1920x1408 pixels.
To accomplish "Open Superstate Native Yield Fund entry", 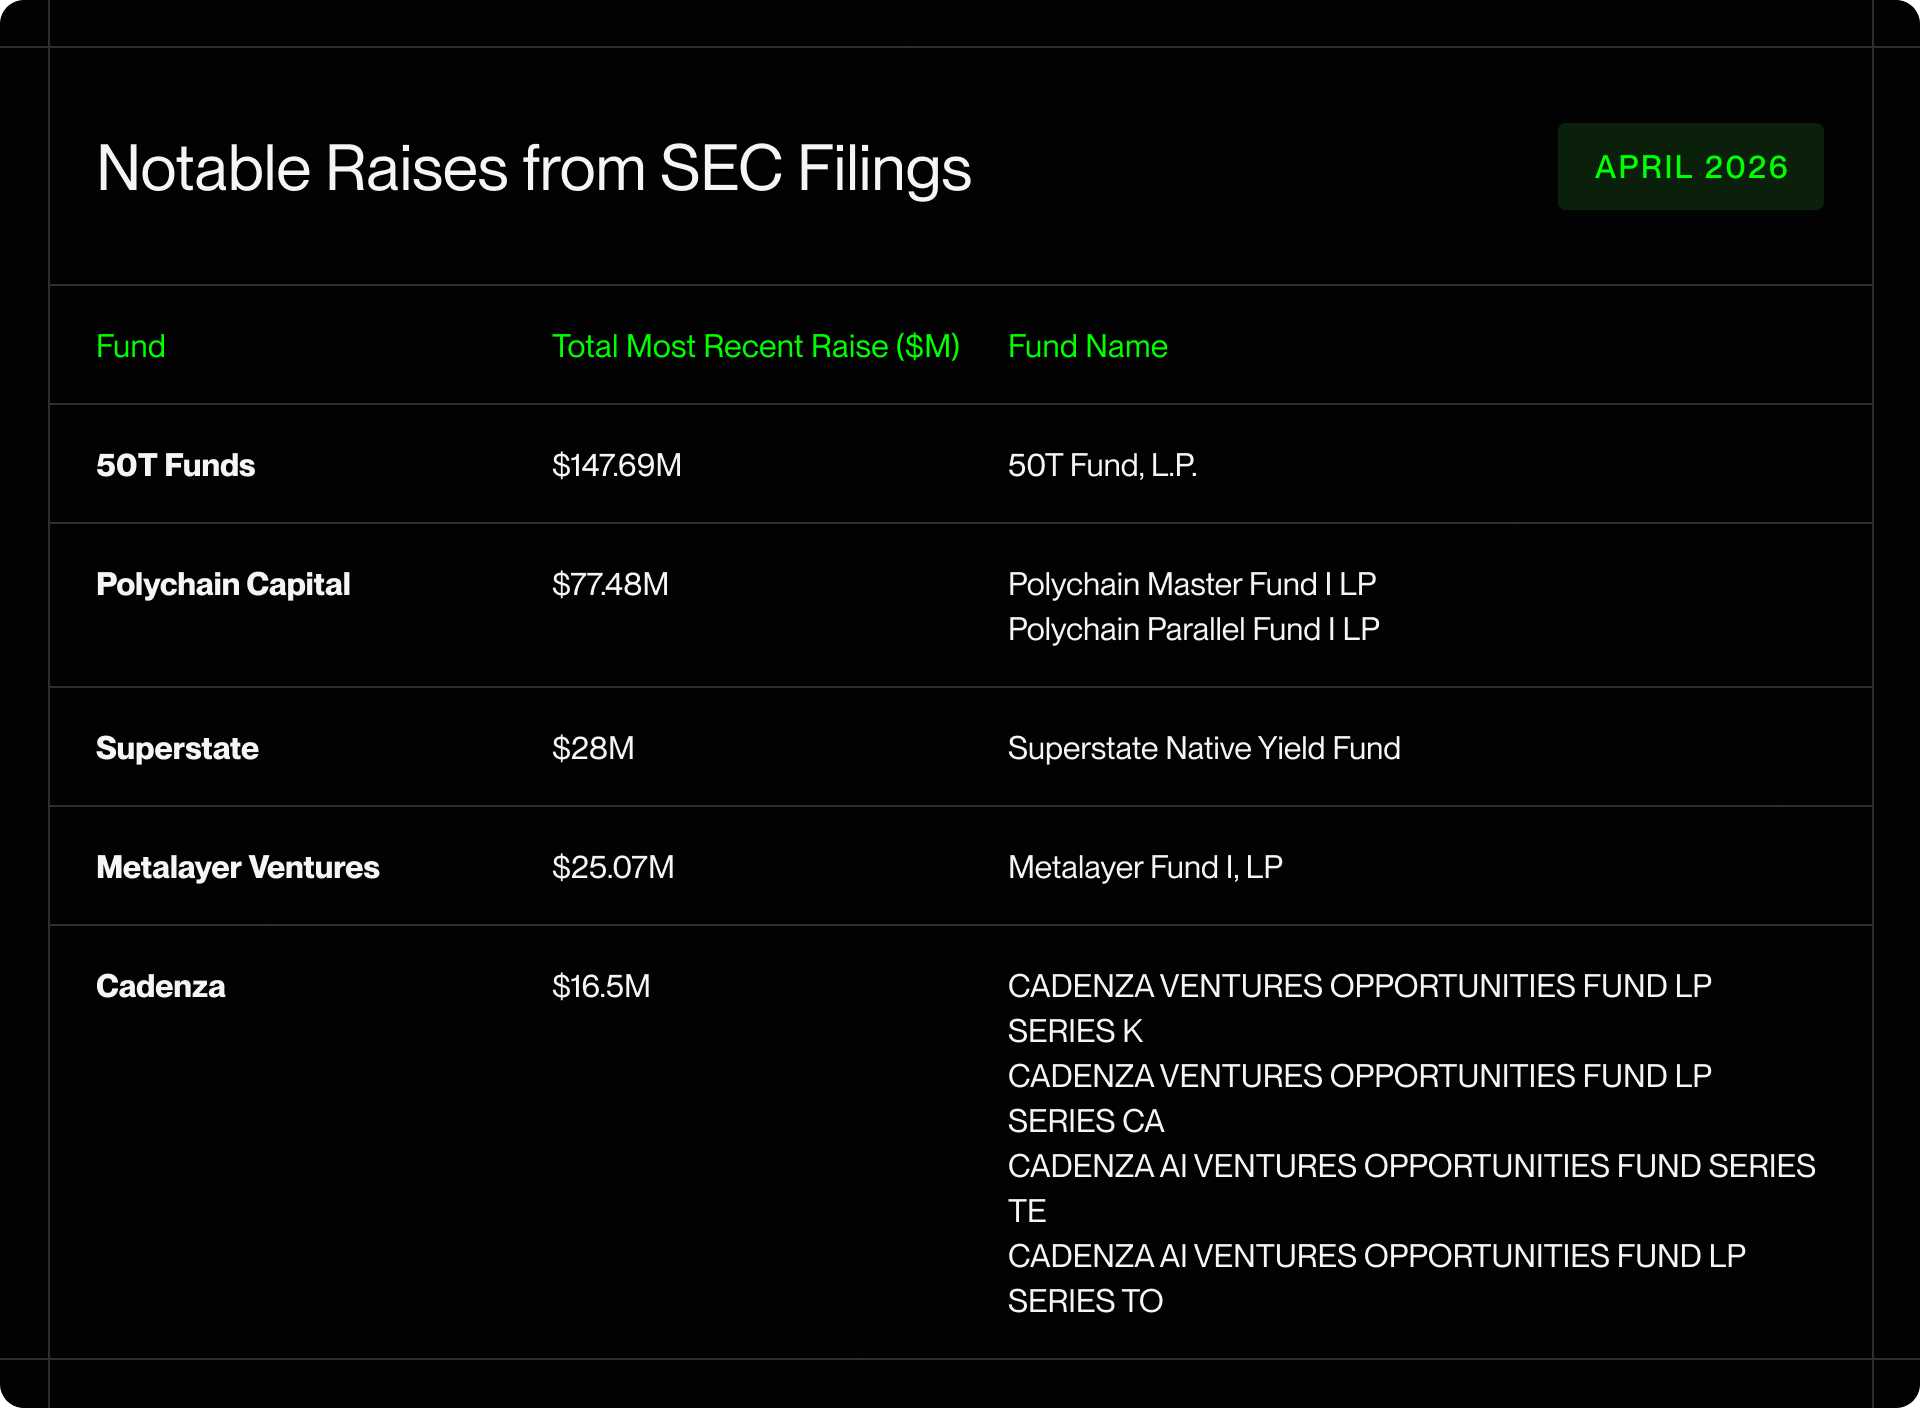I will click(1204, 748).
